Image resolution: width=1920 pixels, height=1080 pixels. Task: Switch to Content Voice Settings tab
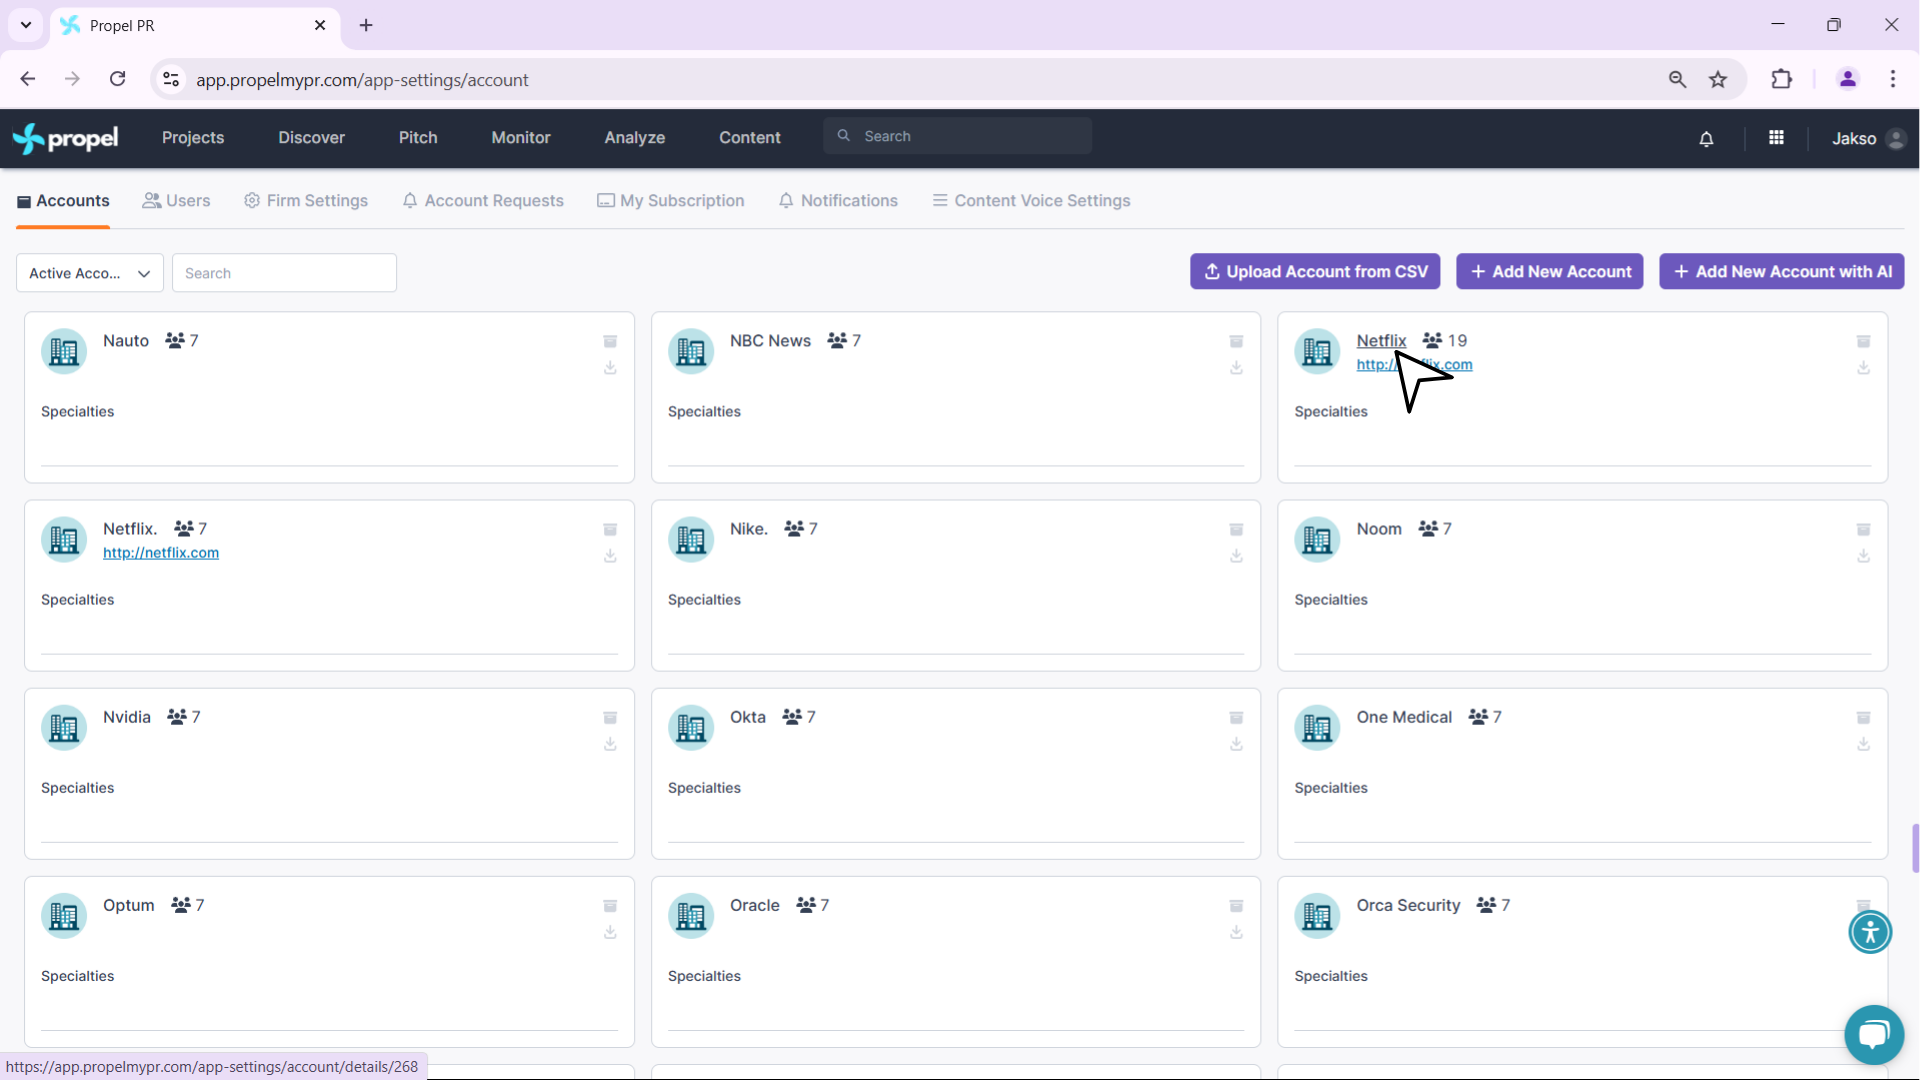pyautogui.click(x=1031, y=201)
